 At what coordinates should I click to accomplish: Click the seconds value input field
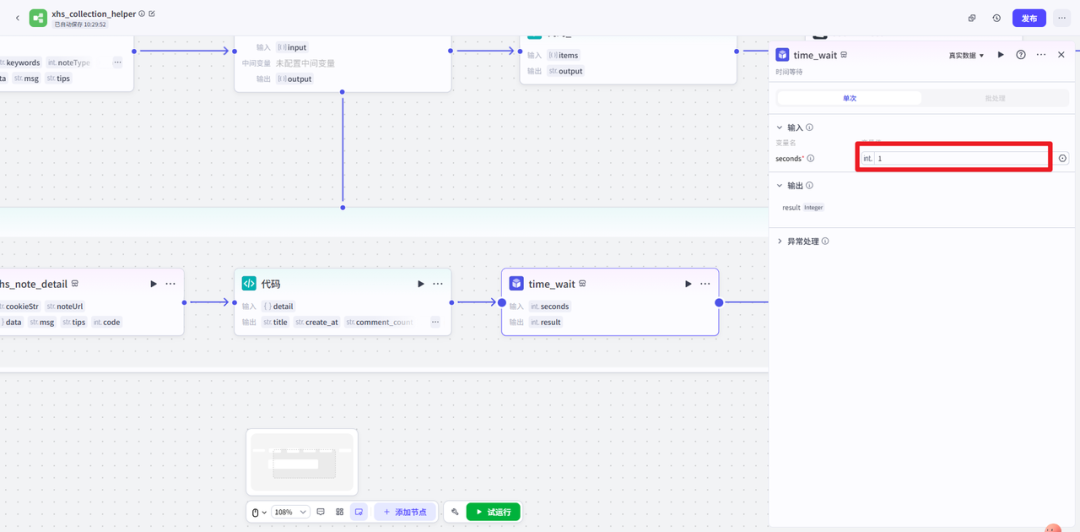pos(960,158)
